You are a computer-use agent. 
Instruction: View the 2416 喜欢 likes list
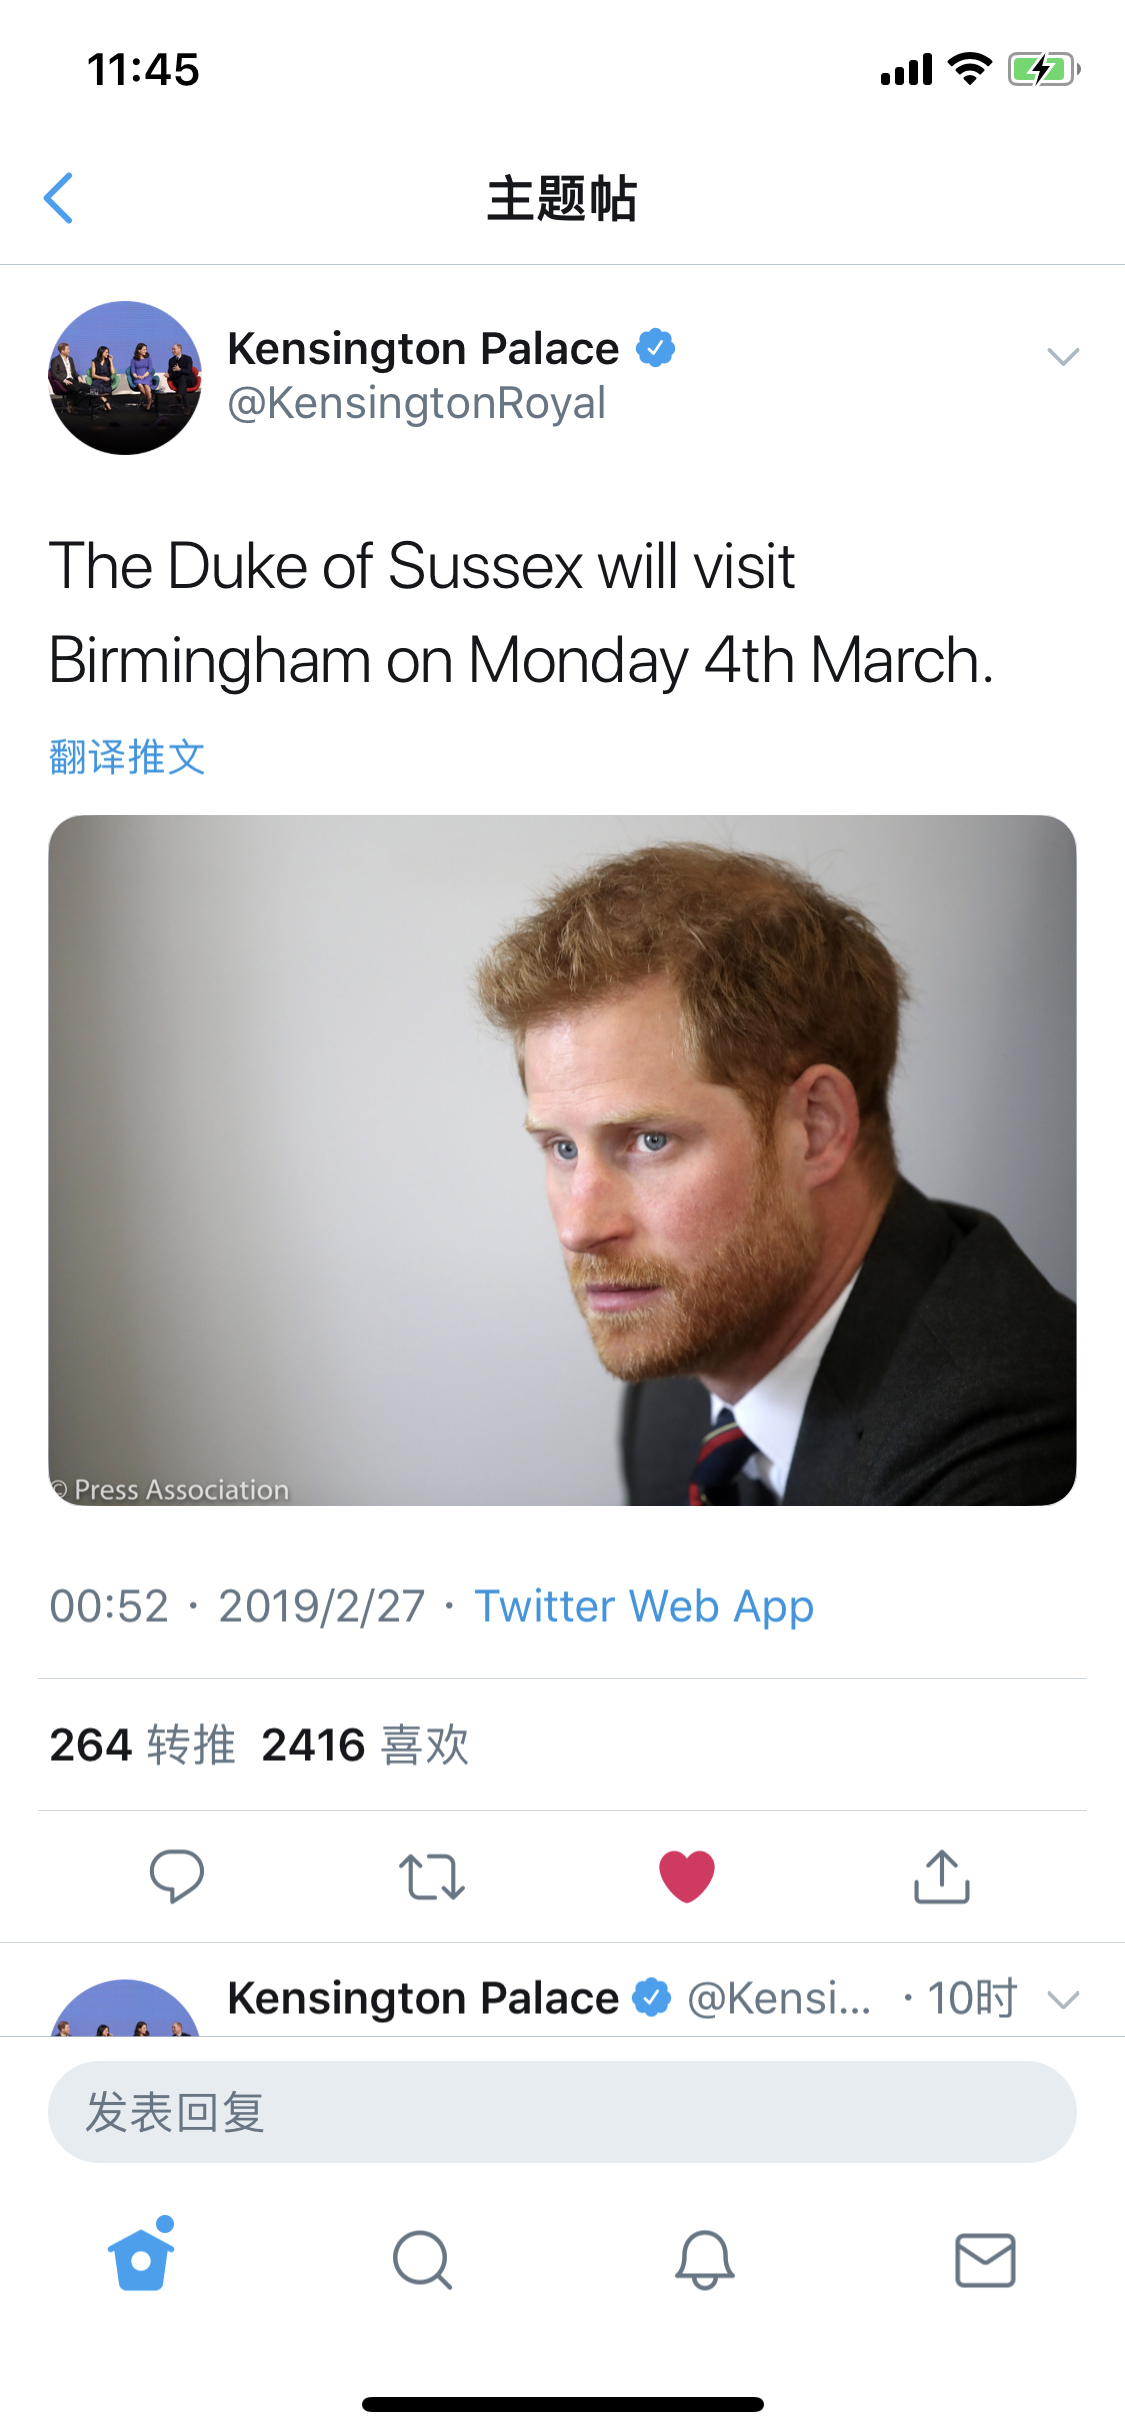365,1745
